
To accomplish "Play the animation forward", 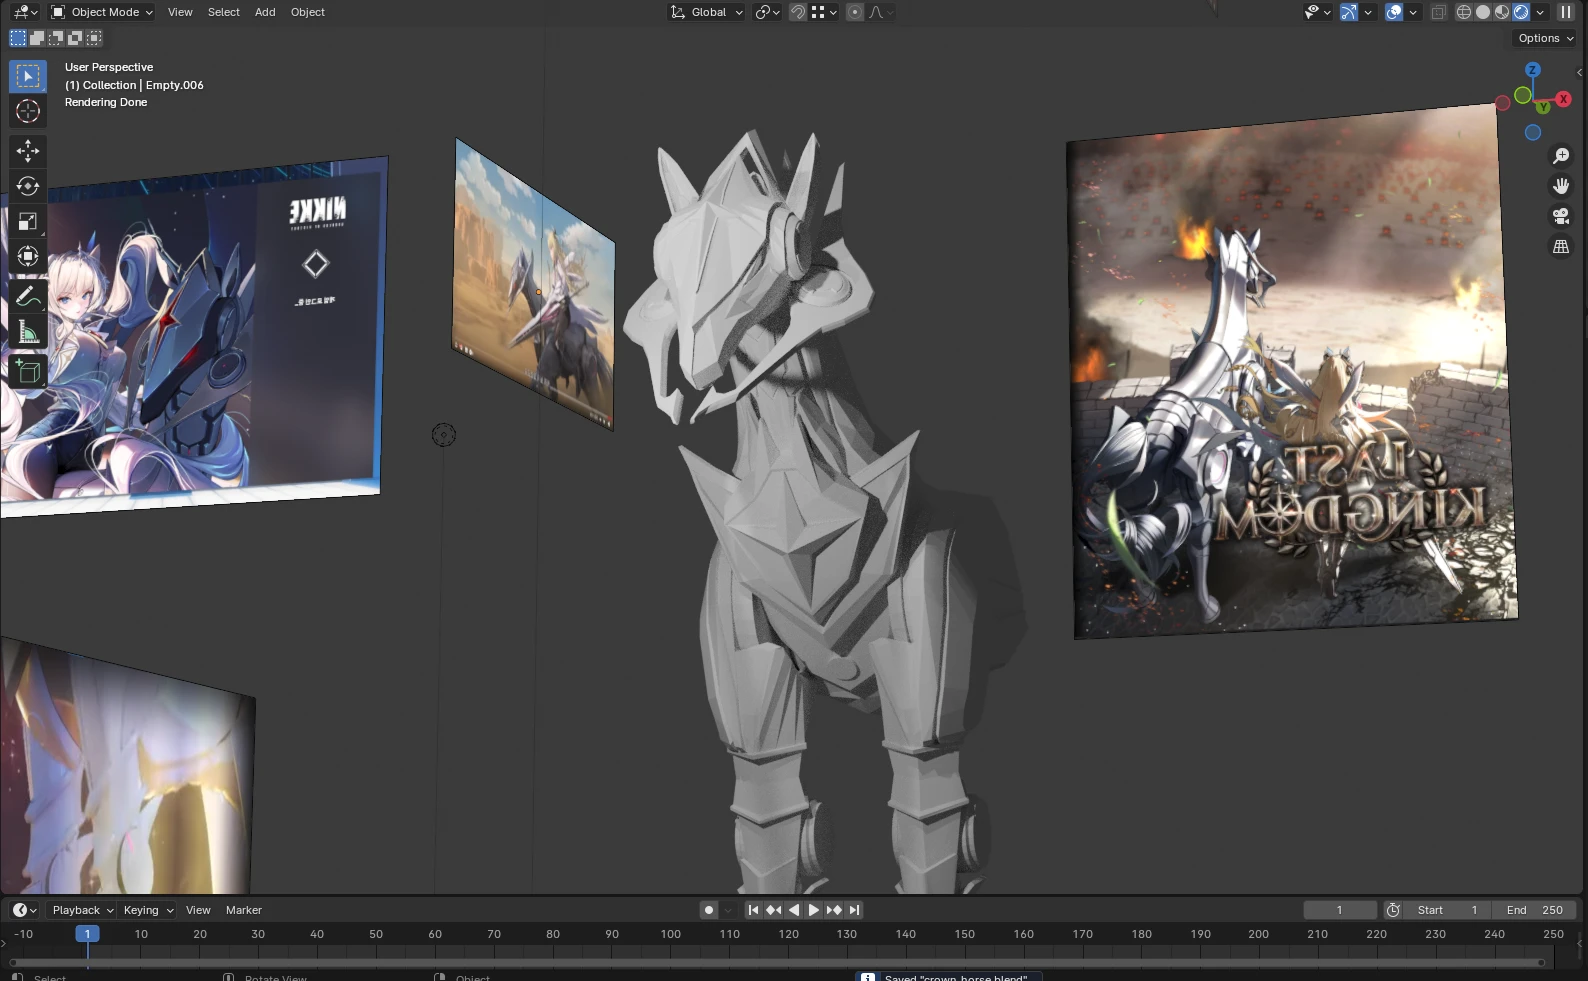I will (x=814, y=910).
